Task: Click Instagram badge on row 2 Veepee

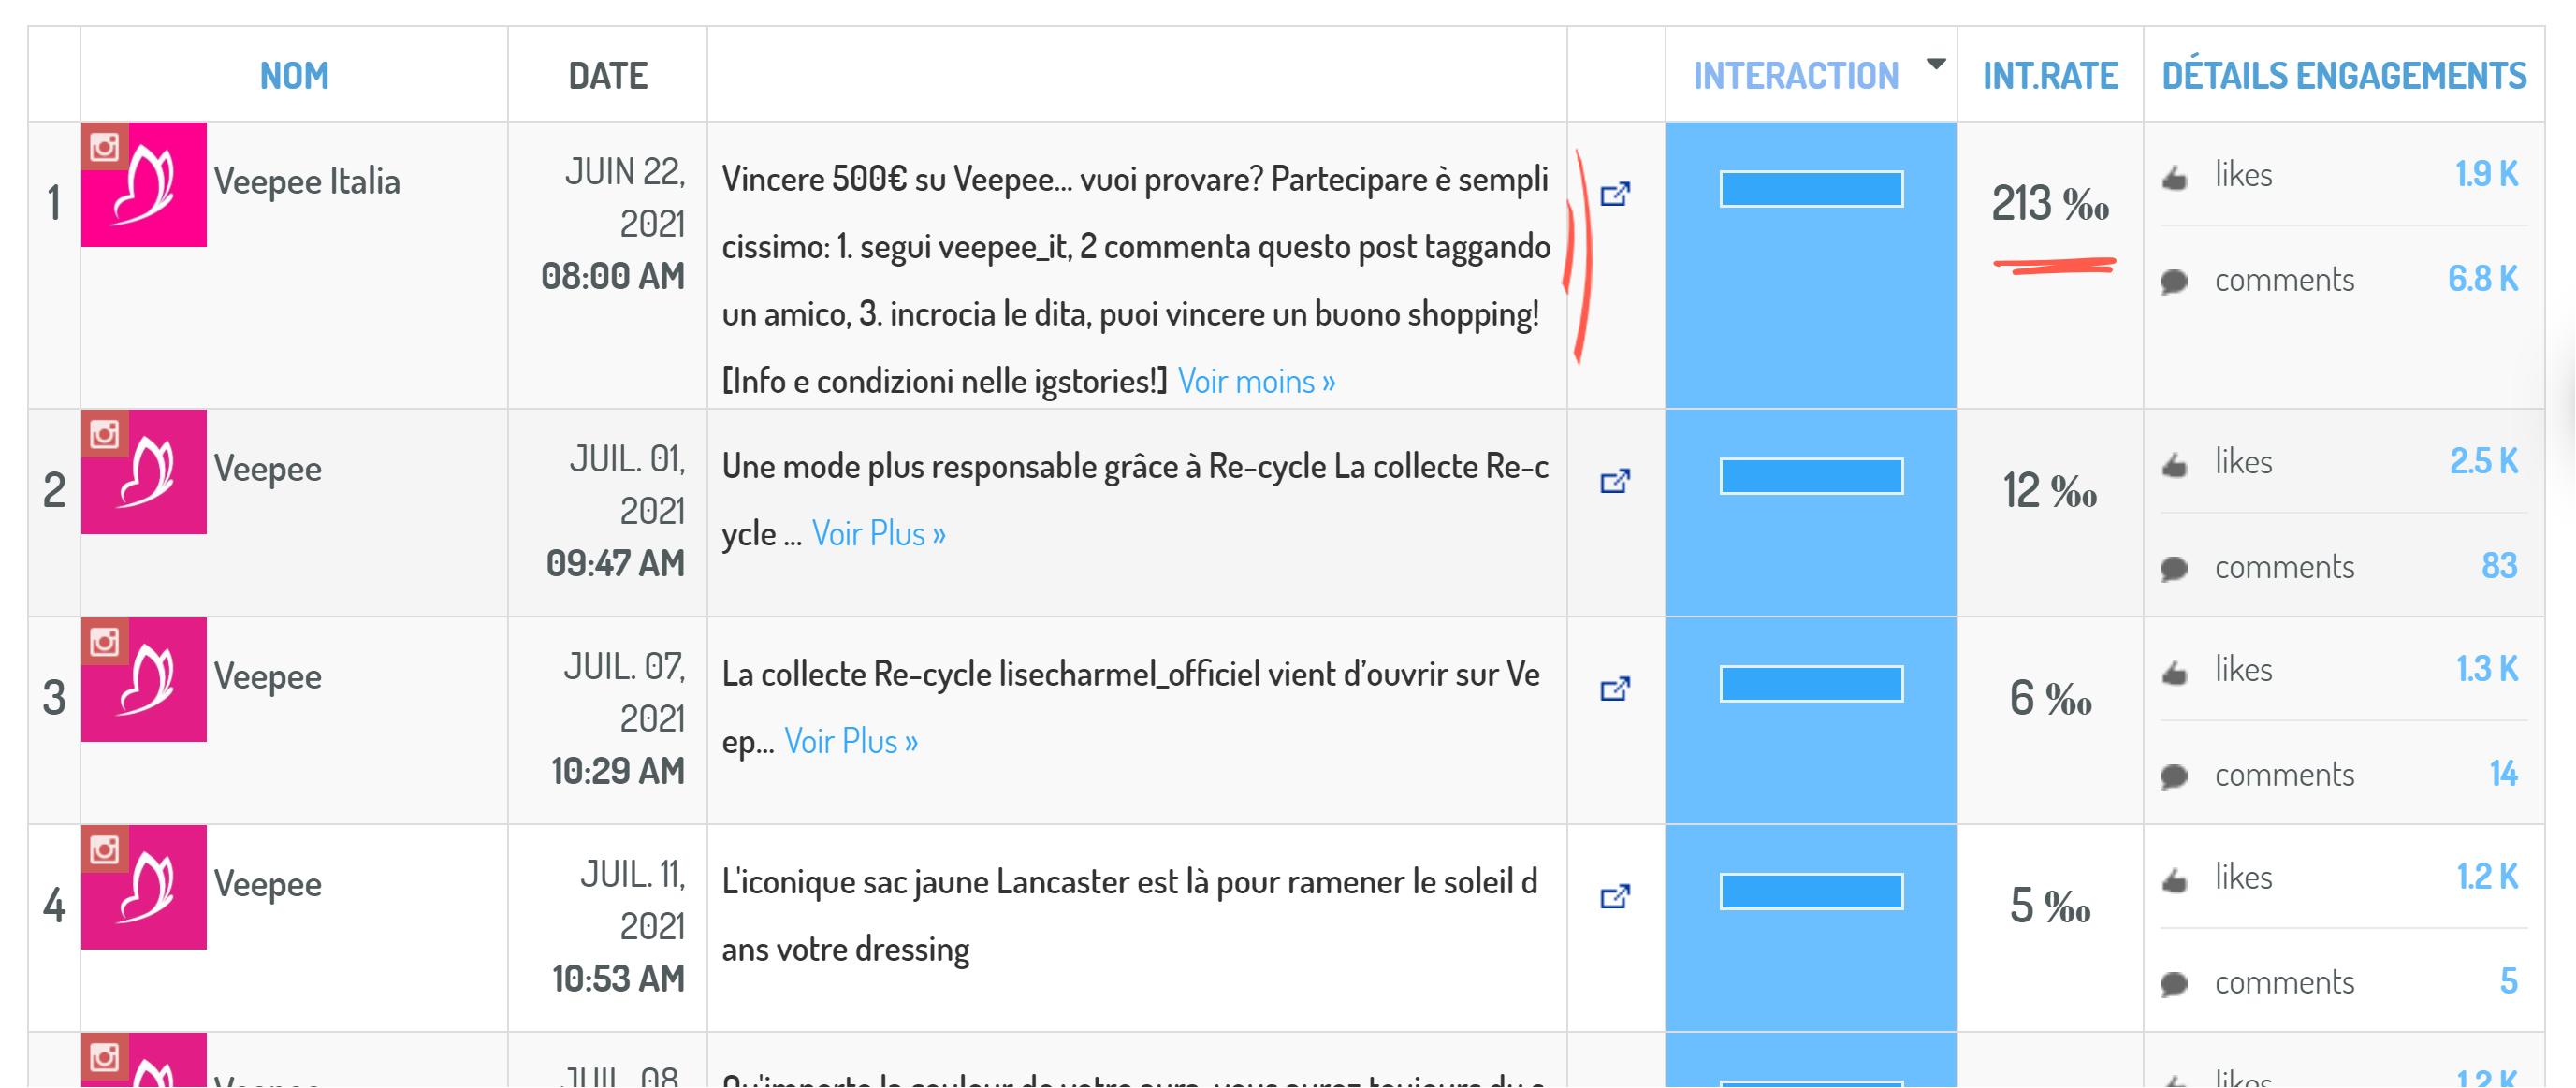Action: point(105,434)
